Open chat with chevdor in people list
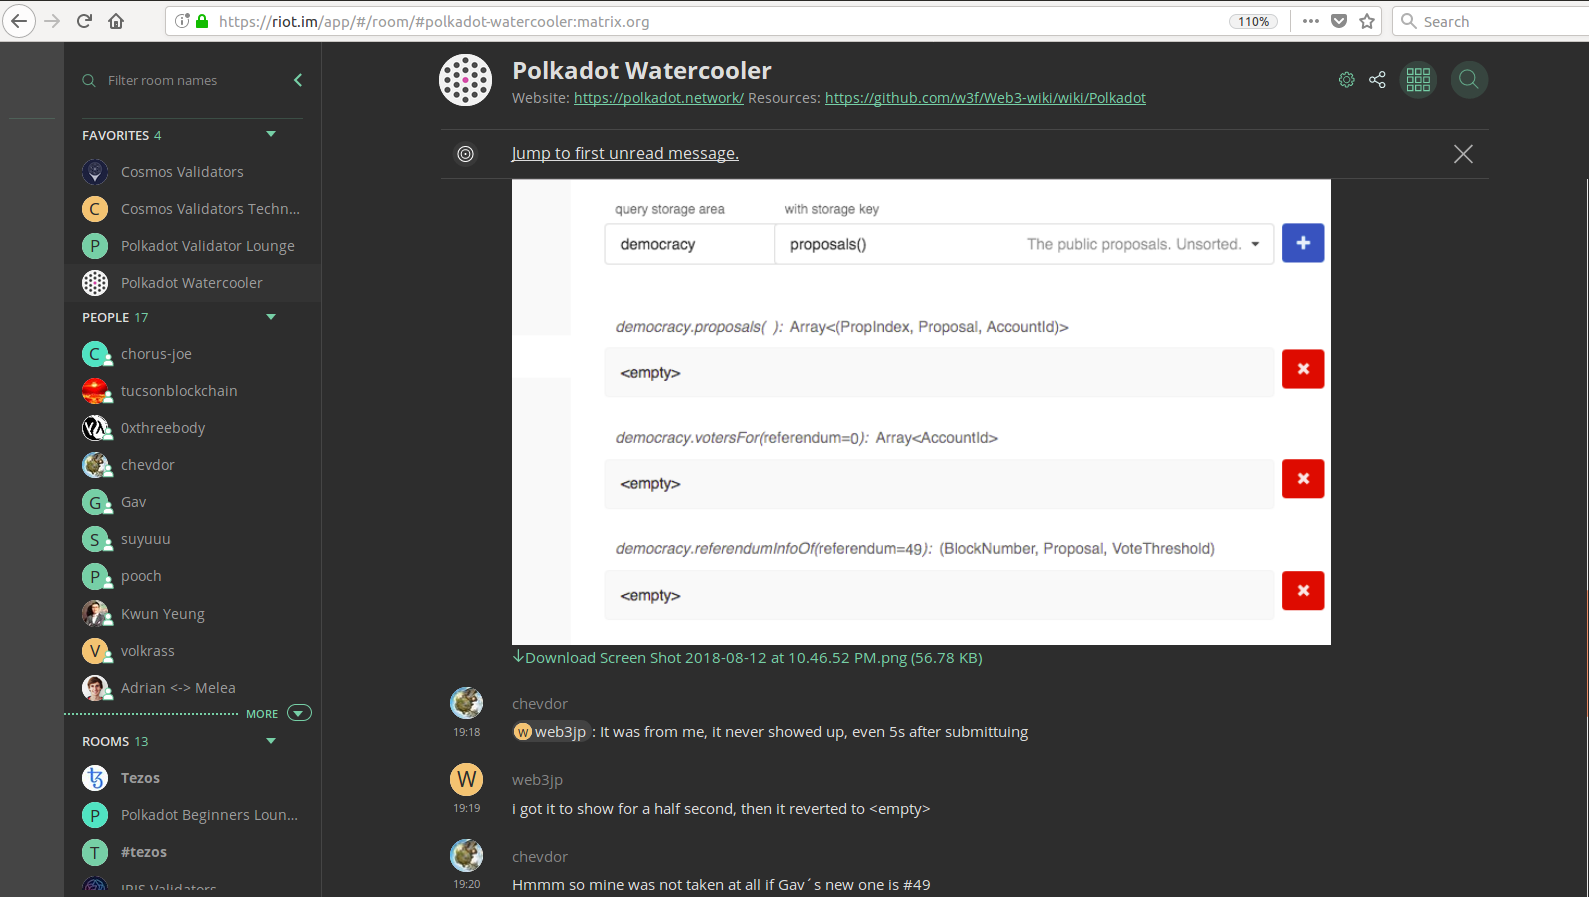The height and width of the screenshot is (897, 1589). pos(192,465)
